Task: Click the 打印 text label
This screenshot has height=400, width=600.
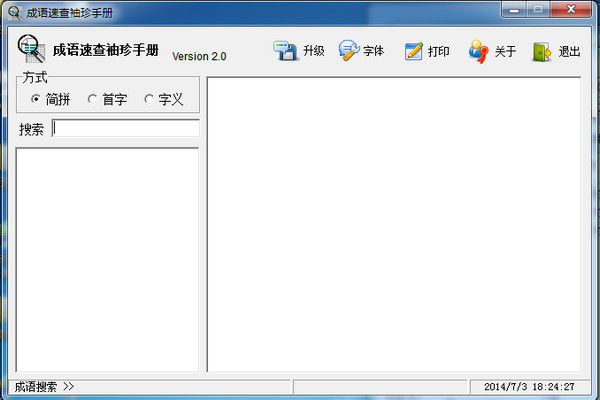Action: pos(439,51)
